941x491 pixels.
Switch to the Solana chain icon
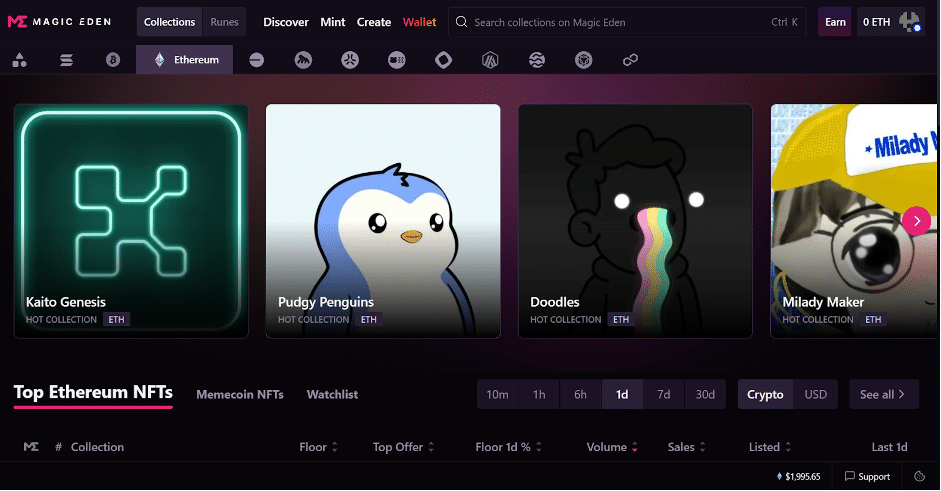66,60
